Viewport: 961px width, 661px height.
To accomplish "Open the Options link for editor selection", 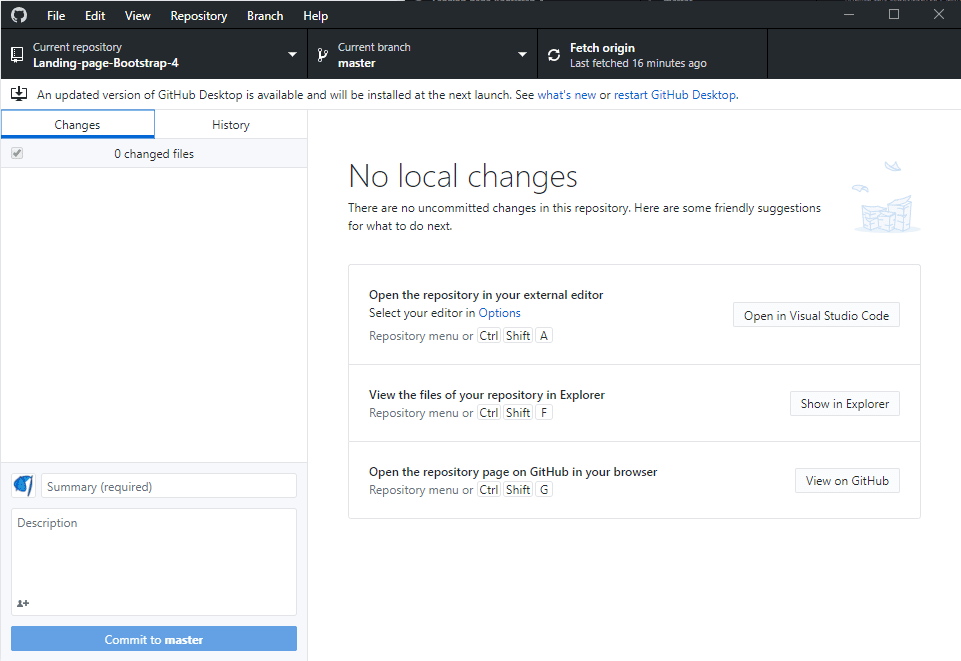I will coord(499,313).
